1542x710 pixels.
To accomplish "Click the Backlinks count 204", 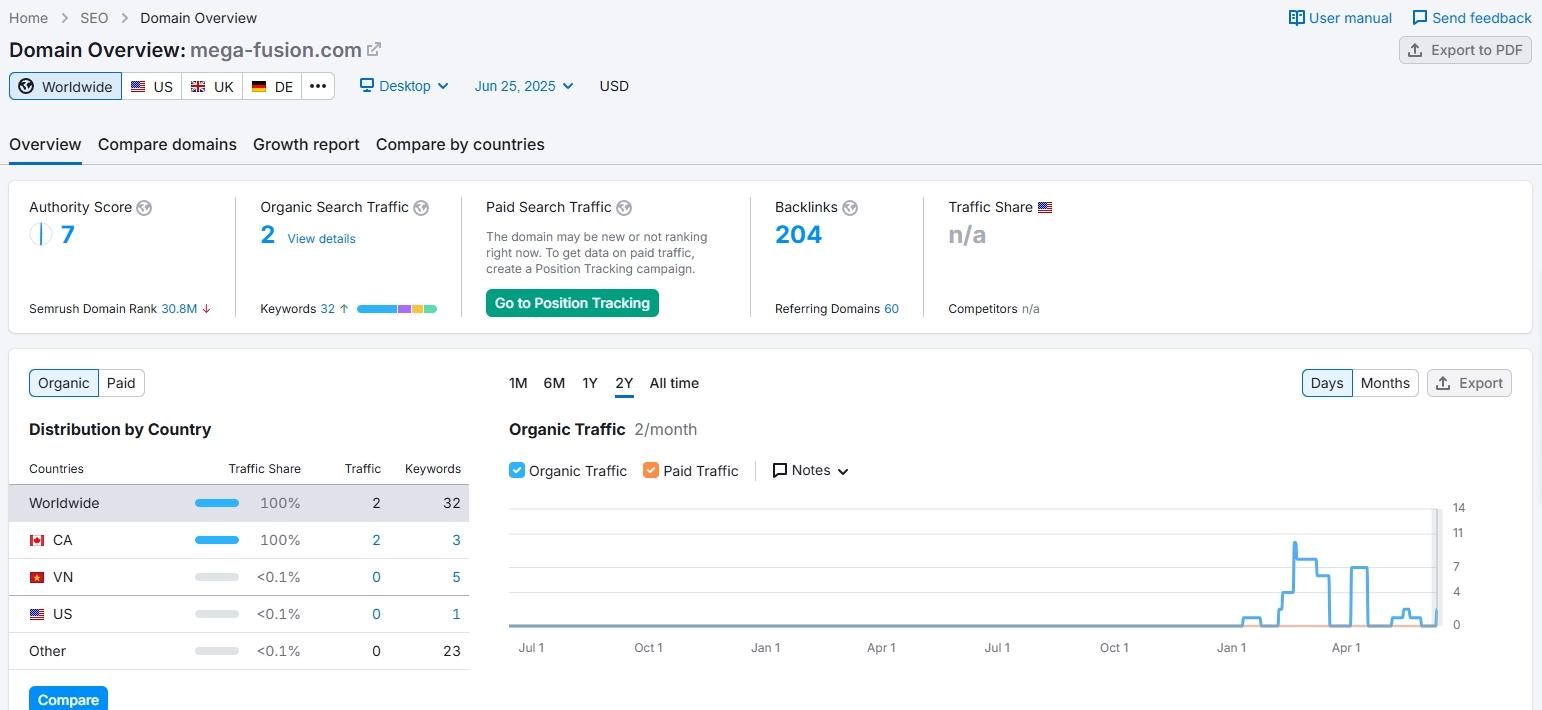I will pyautogui.click(x=798, y=235).
